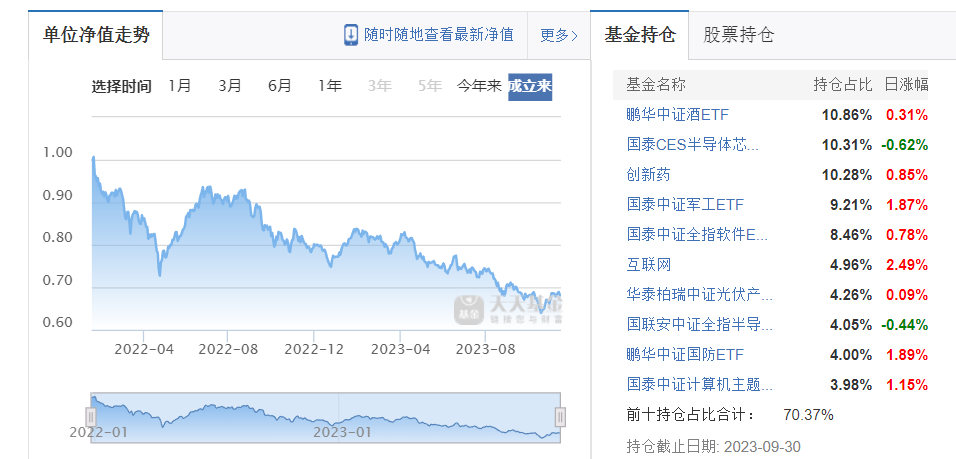Click the 鹏华中证国防ETF fund link
The width and height of the screenshot is (956, 459).
685,354
